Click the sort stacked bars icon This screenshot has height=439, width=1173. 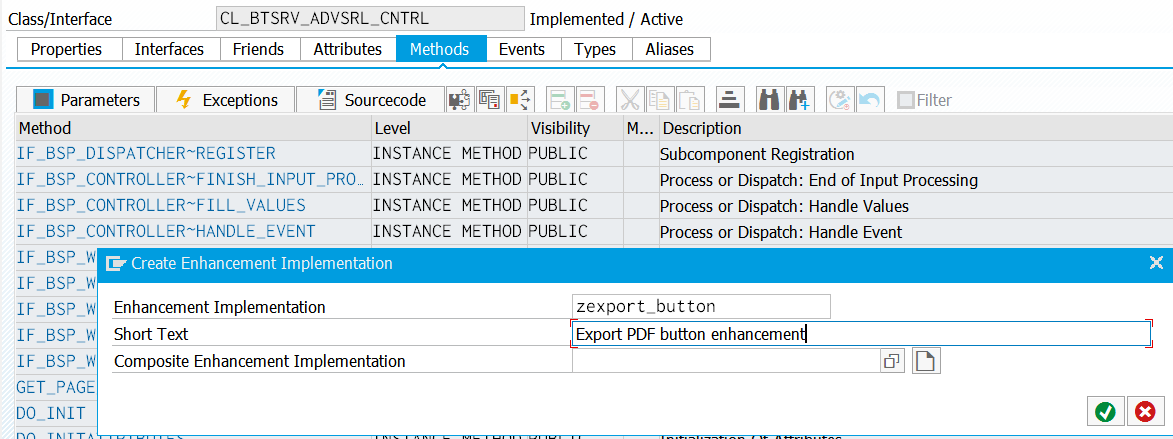pyautogui.click(x=729, y=99)
